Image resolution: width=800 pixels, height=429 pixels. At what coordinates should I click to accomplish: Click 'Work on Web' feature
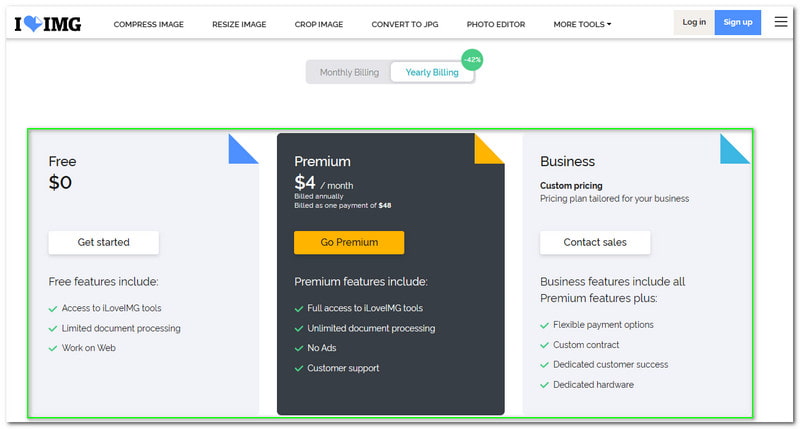[89, 348]
